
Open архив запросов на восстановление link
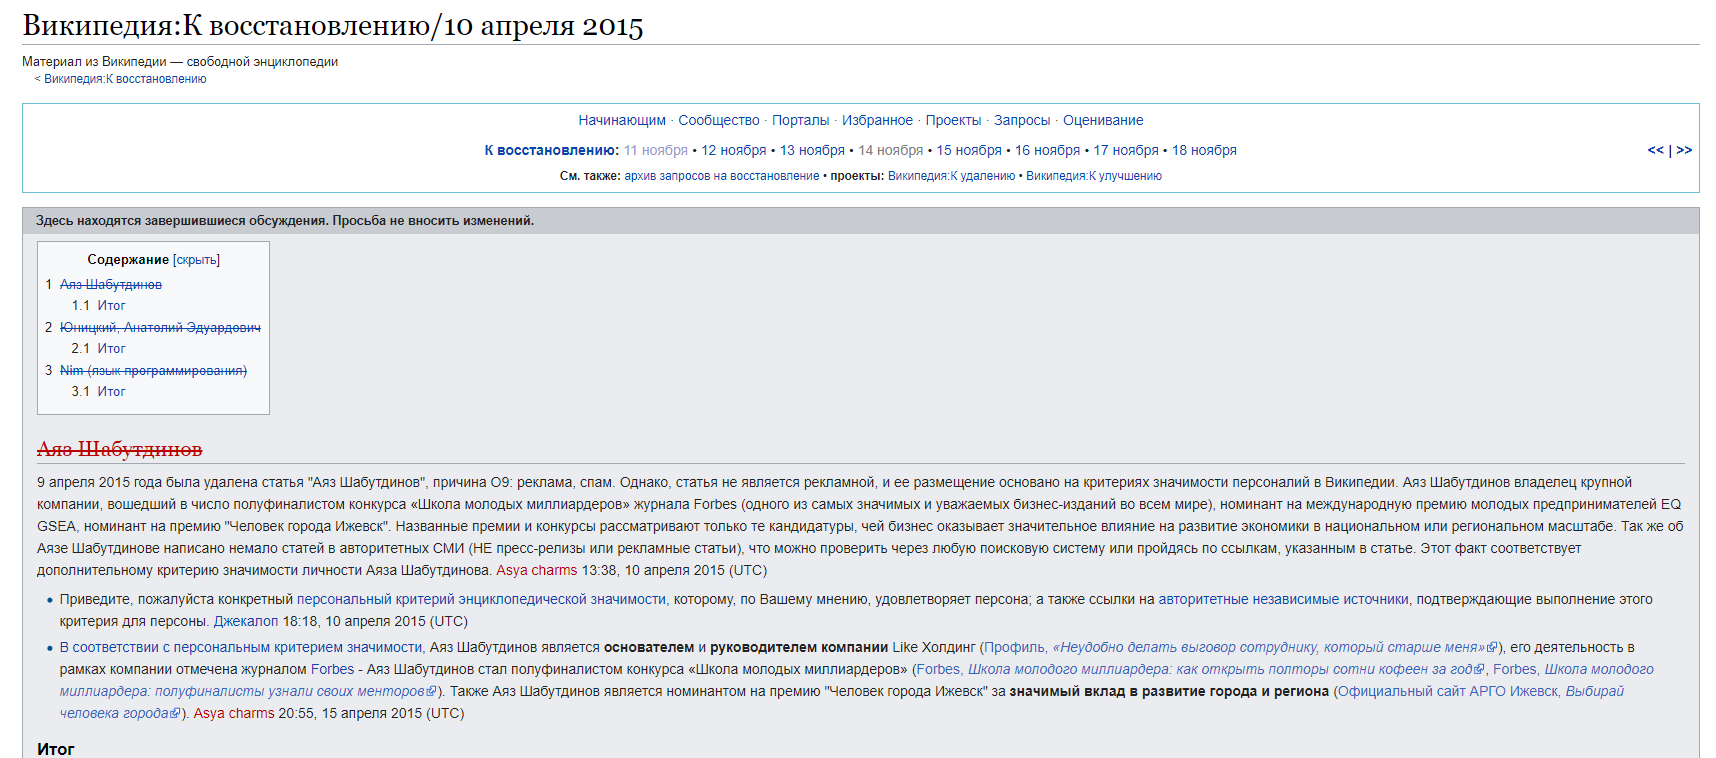point(721,176)
